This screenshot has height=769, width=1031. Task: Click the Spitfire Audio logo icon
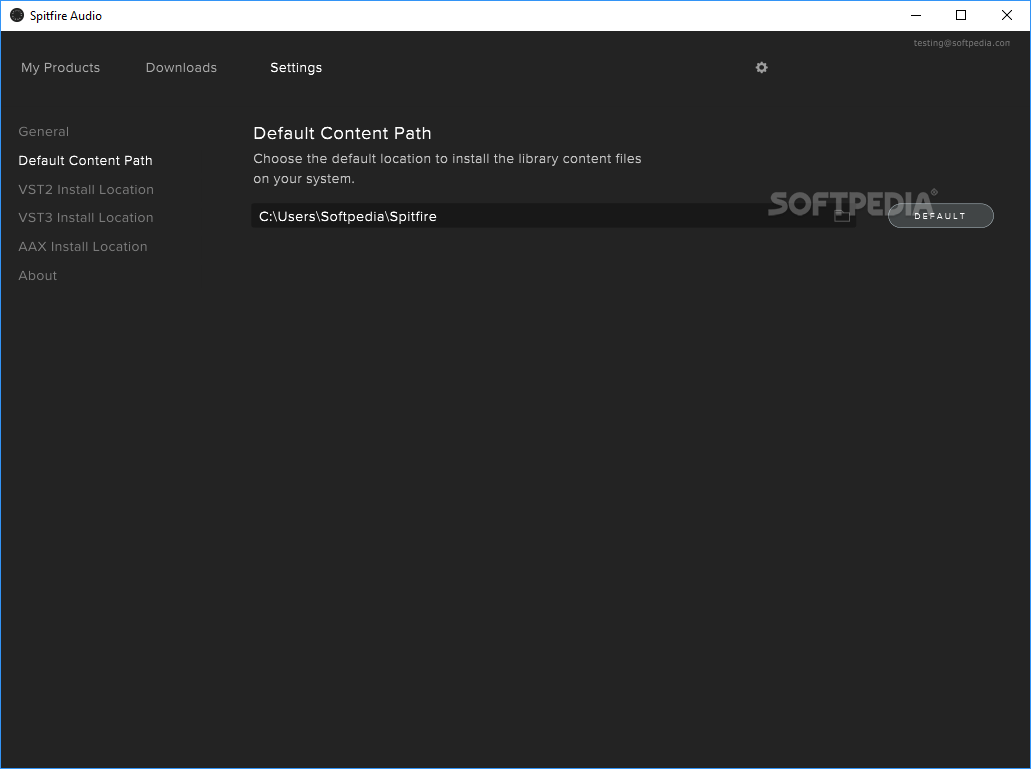point(16,15)
